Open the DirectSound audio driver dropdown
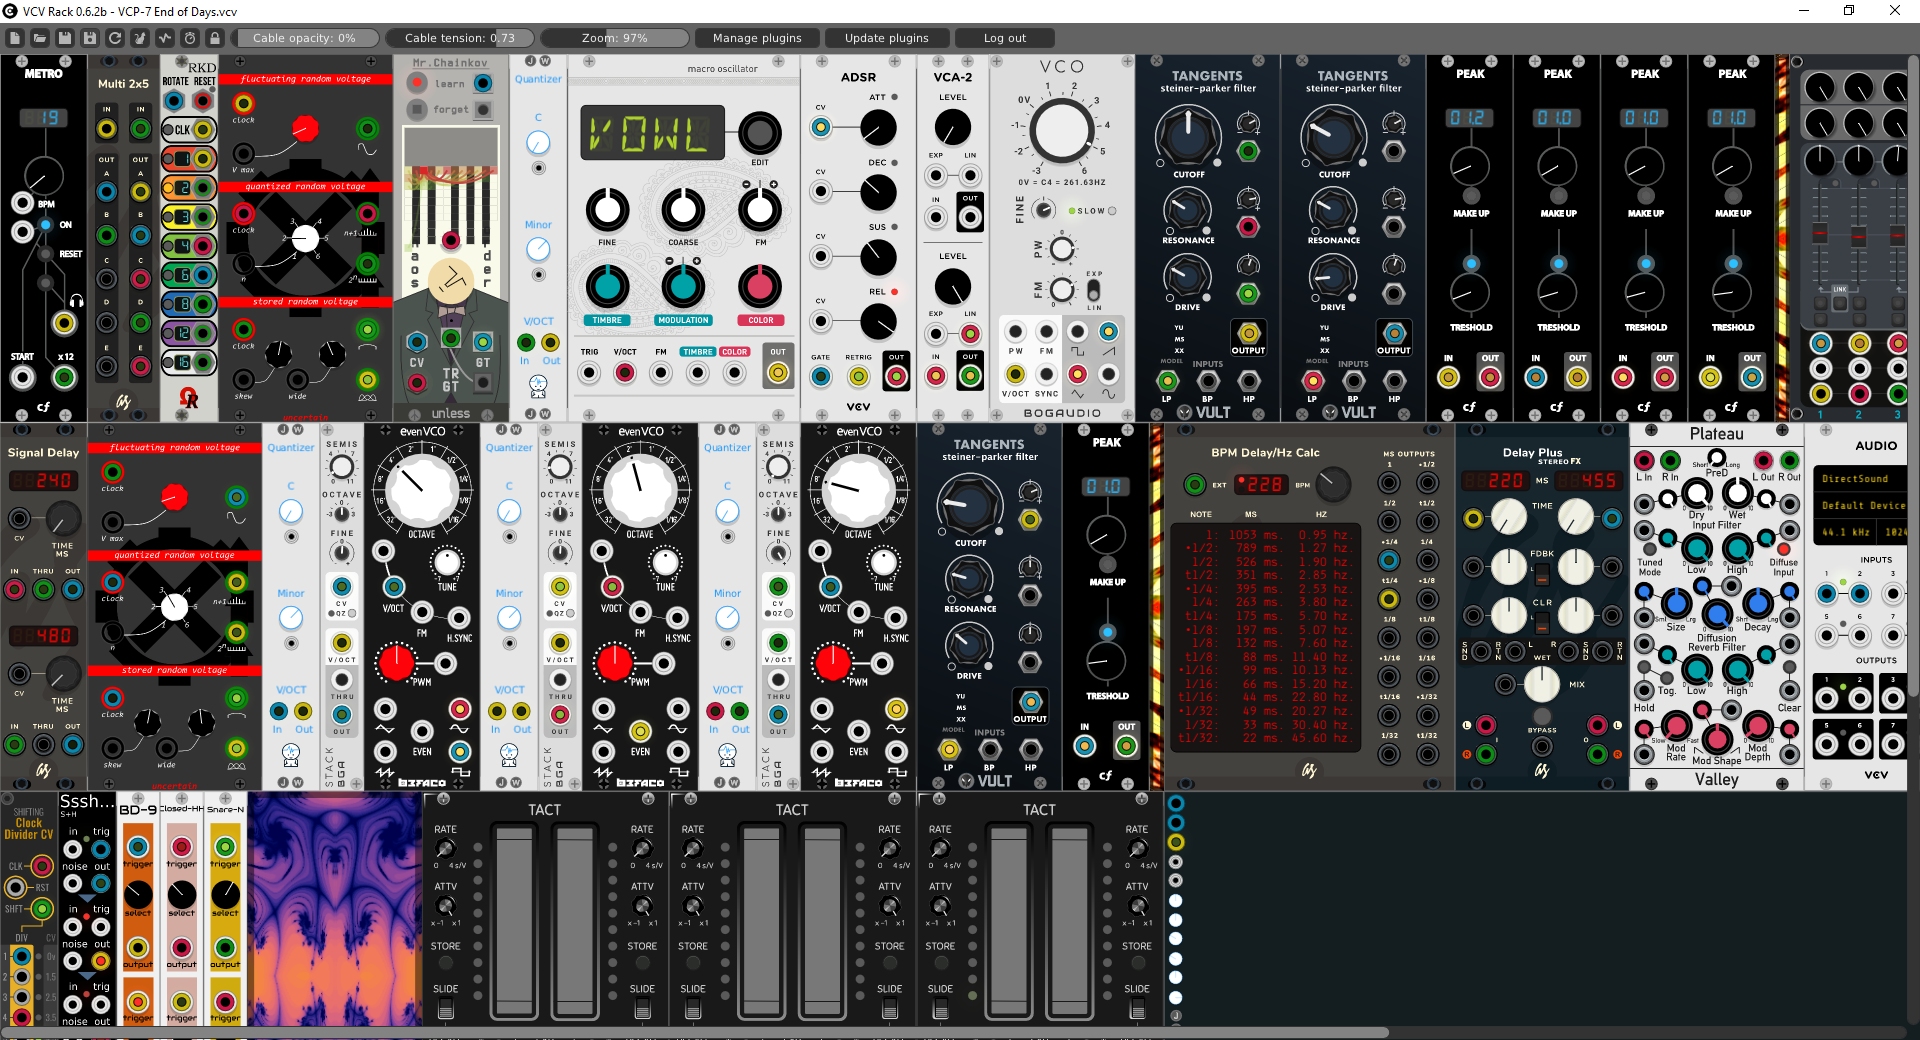The height and width of the screenshot is (1040, 1920). (1861, 479)
